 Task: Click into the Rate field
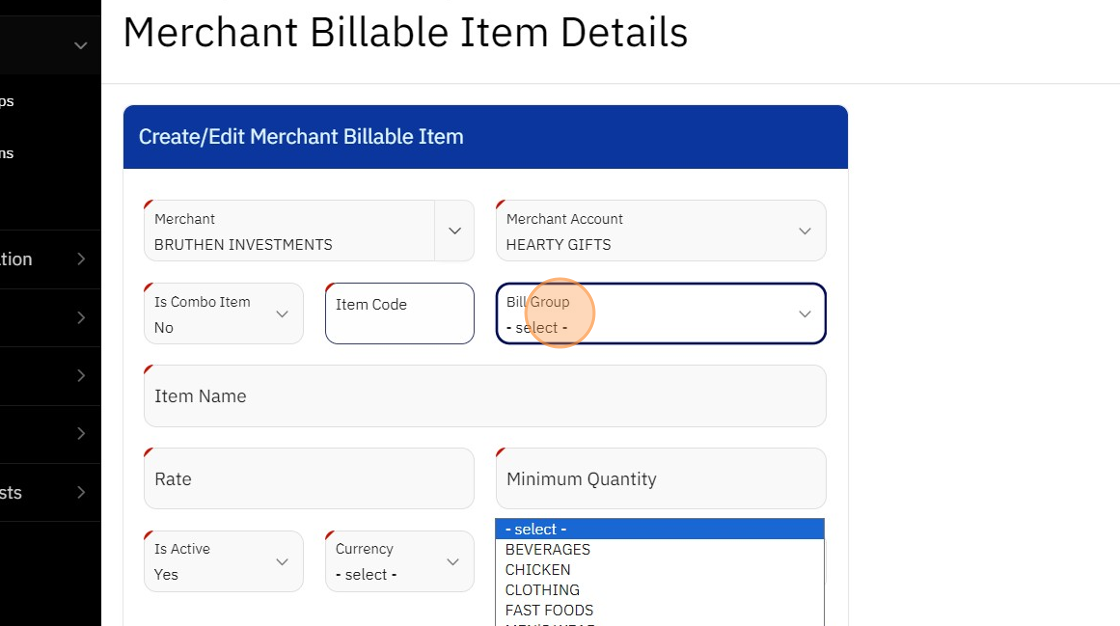click(309, 479)
